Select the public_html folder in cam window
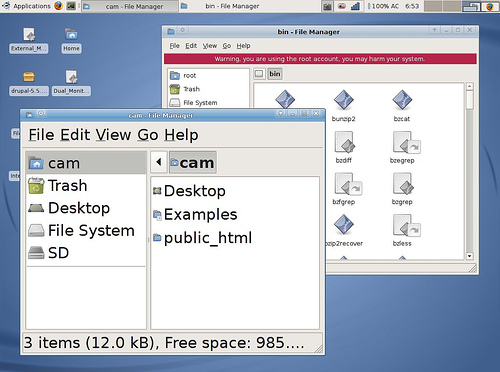Image resolution: width=500 pixels, height=372 pixels. (202, 238)
